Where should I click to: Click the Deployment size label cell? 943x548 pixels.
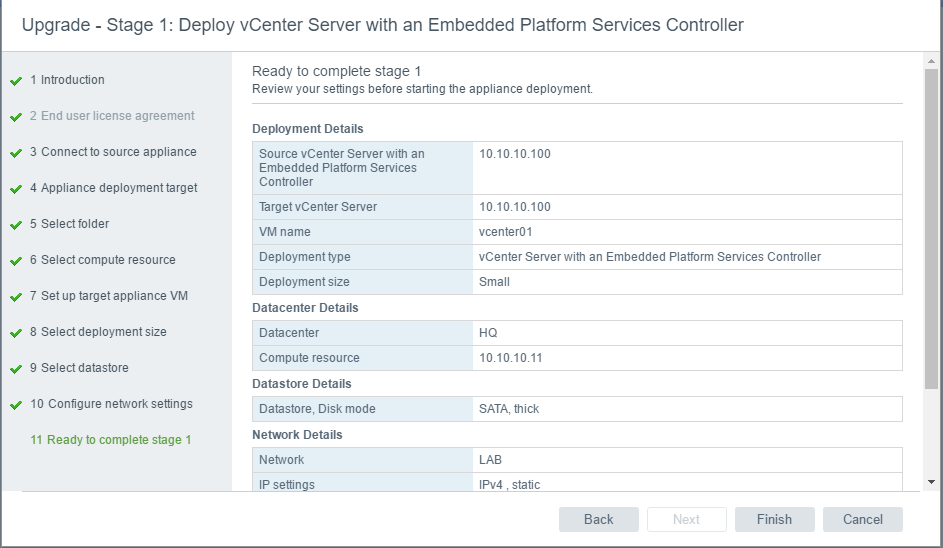tap(363, 282)
